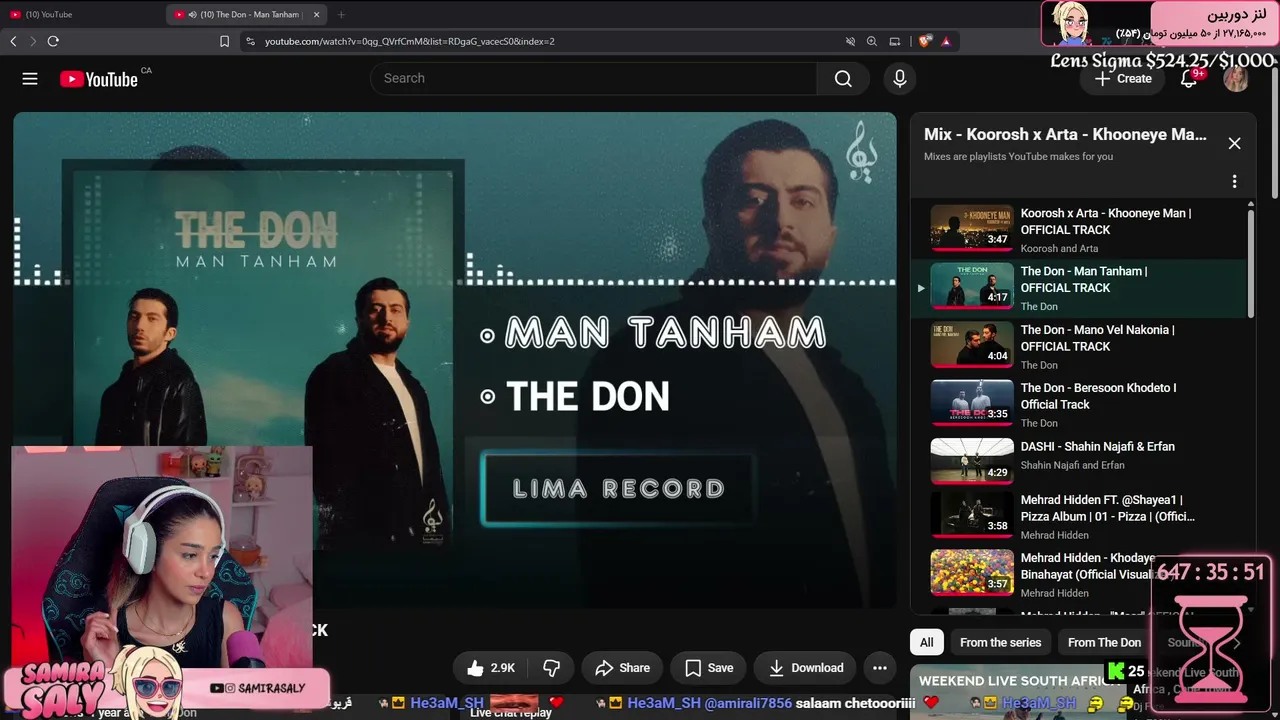Select the All filter chip
This screenshot has height=720, width=1280.
(x=927, y=643)
